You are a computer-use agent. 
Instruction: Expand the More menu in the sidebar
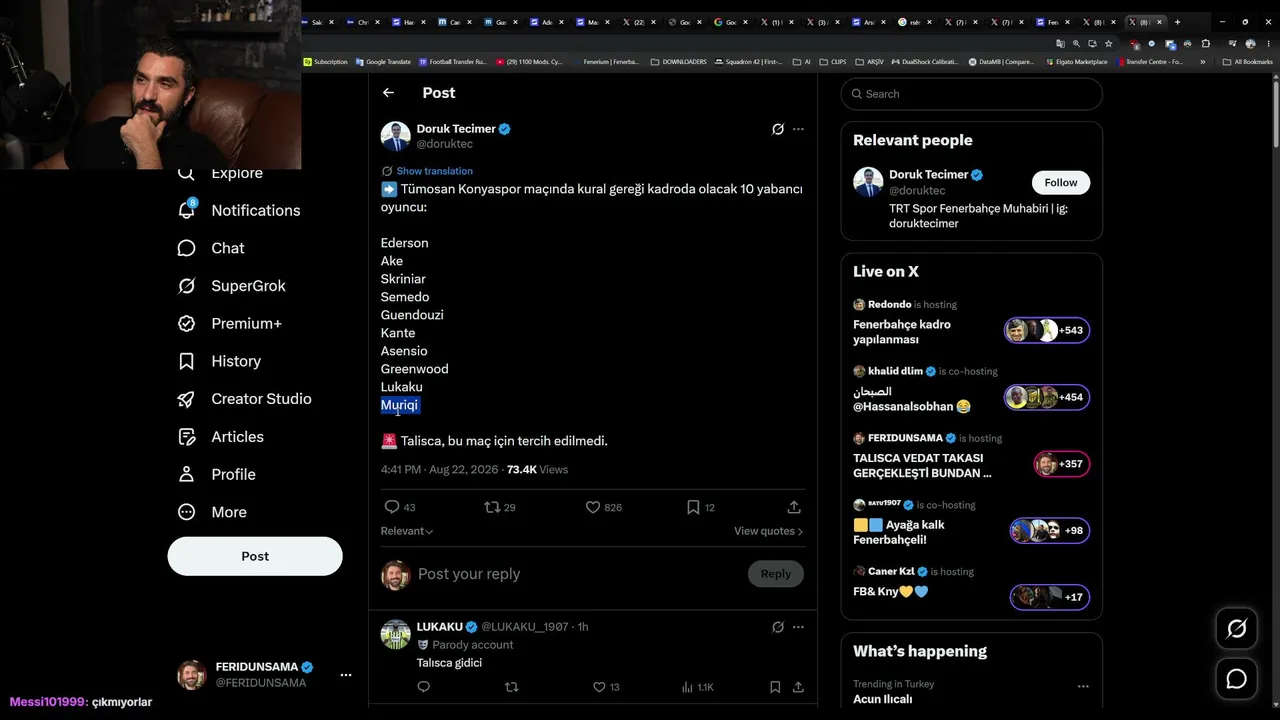211,512
